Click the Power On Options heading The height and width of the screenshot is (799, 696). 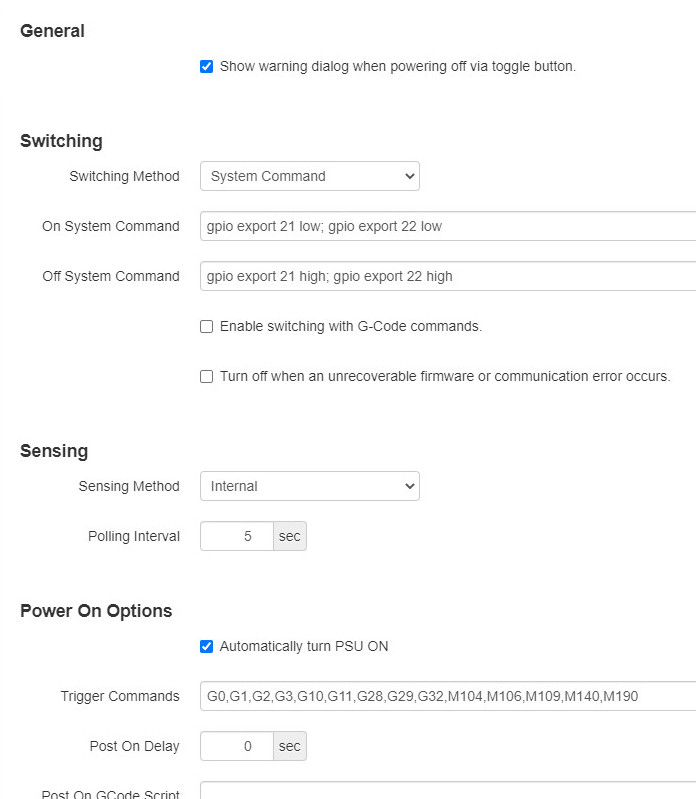(96, 611)
